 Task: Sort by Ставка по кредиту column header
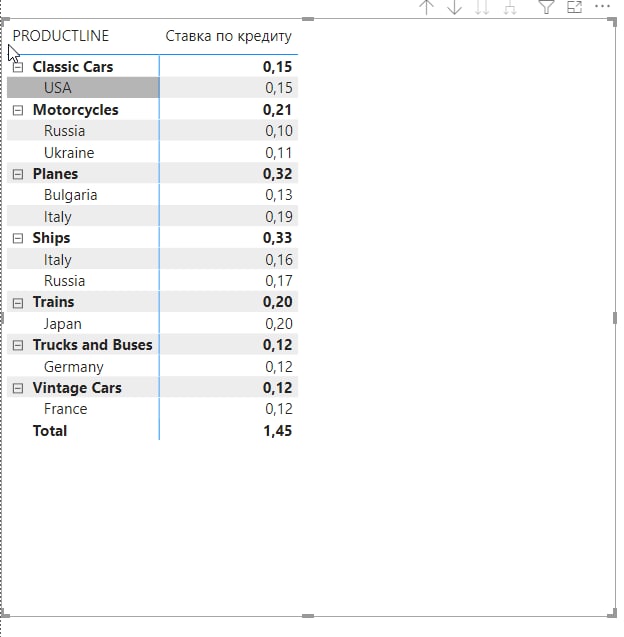point(228,36)
